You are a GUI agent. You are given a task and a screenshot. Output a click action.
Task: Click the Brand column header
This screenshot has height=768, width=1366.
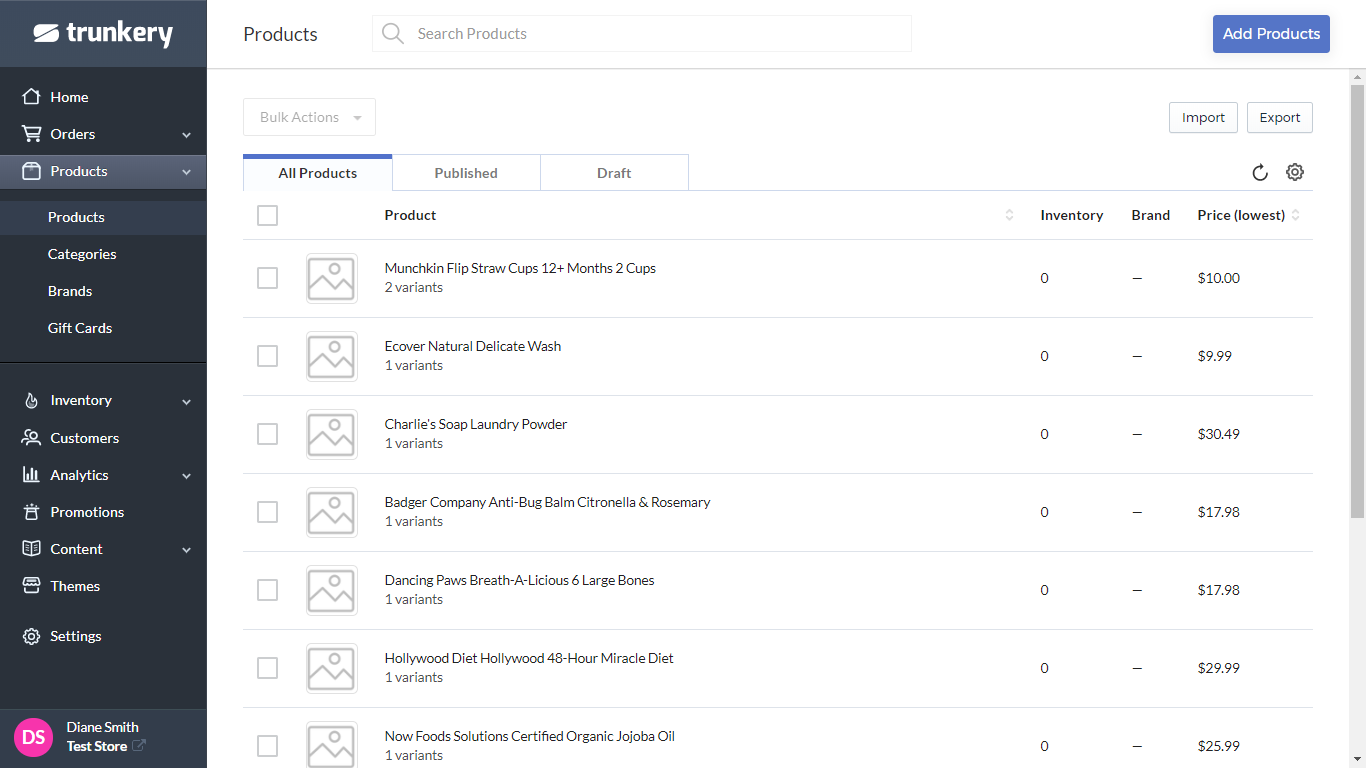(x=1151, y=215)
